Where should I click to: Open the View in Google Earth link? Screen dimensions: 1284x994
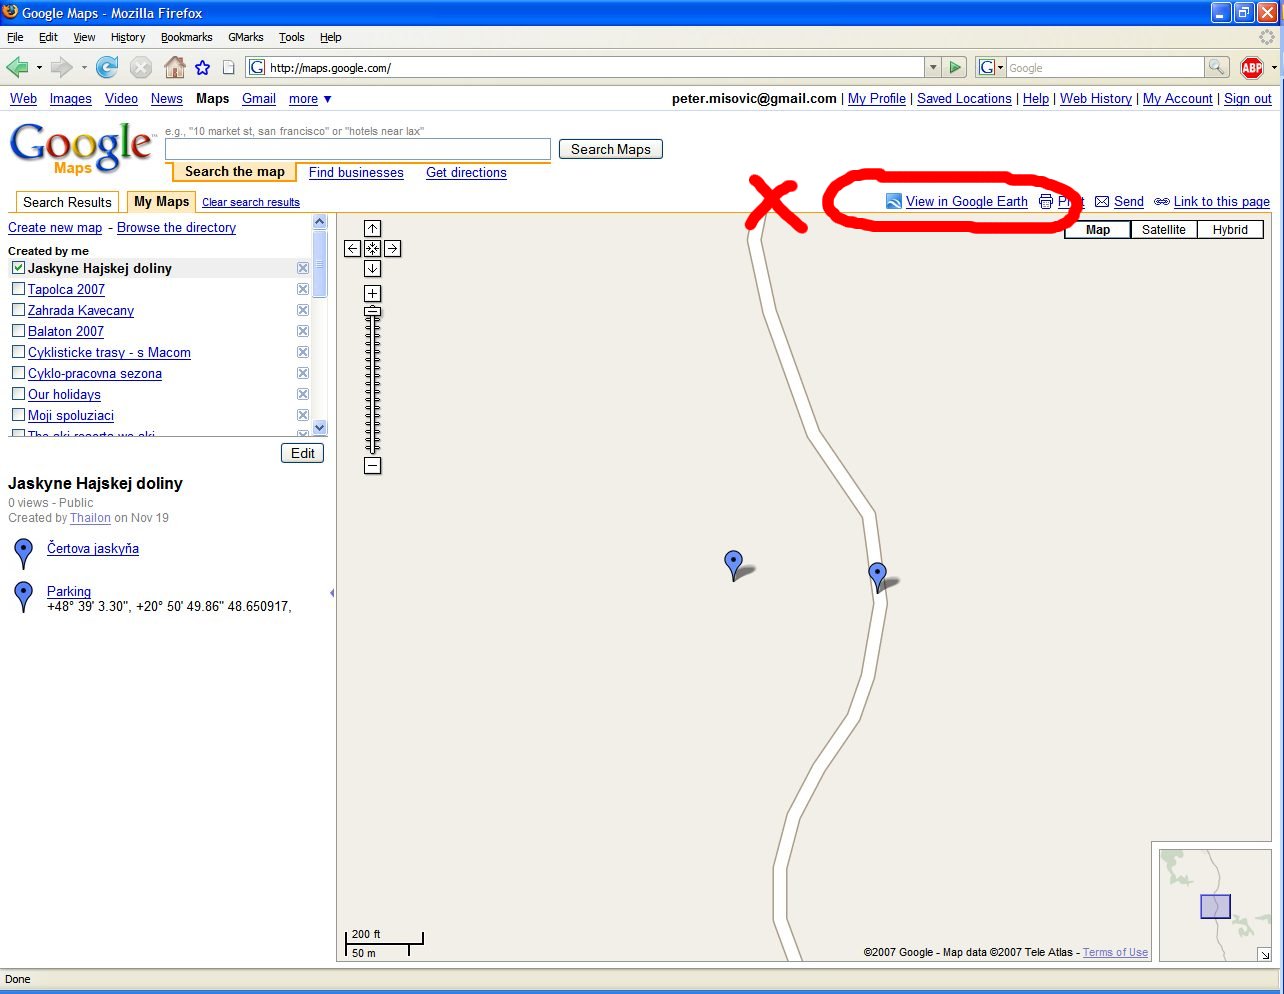pyautogui.click(x=967, y=201)
